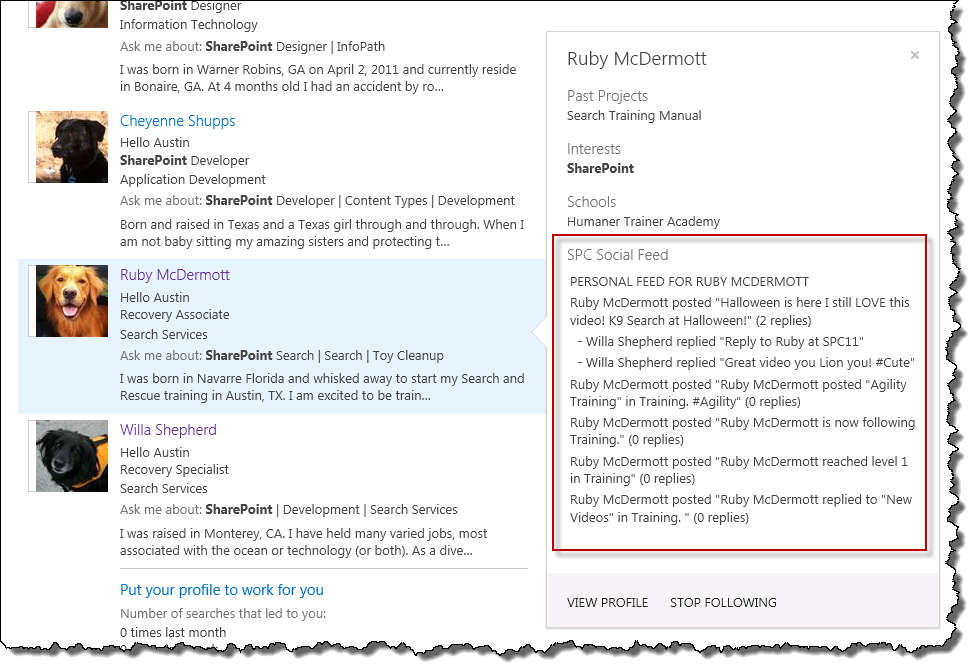This screenshot has width=978, height=671.
Task: Click Willa's reply 'Reply to Ruby at SPC11'
Action: click(720, 342)
